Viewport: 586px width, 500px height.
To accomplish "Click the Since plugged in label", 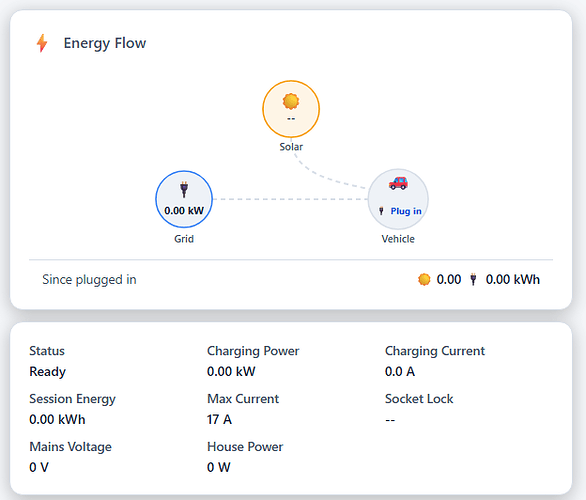I will (x=89, y=280).
